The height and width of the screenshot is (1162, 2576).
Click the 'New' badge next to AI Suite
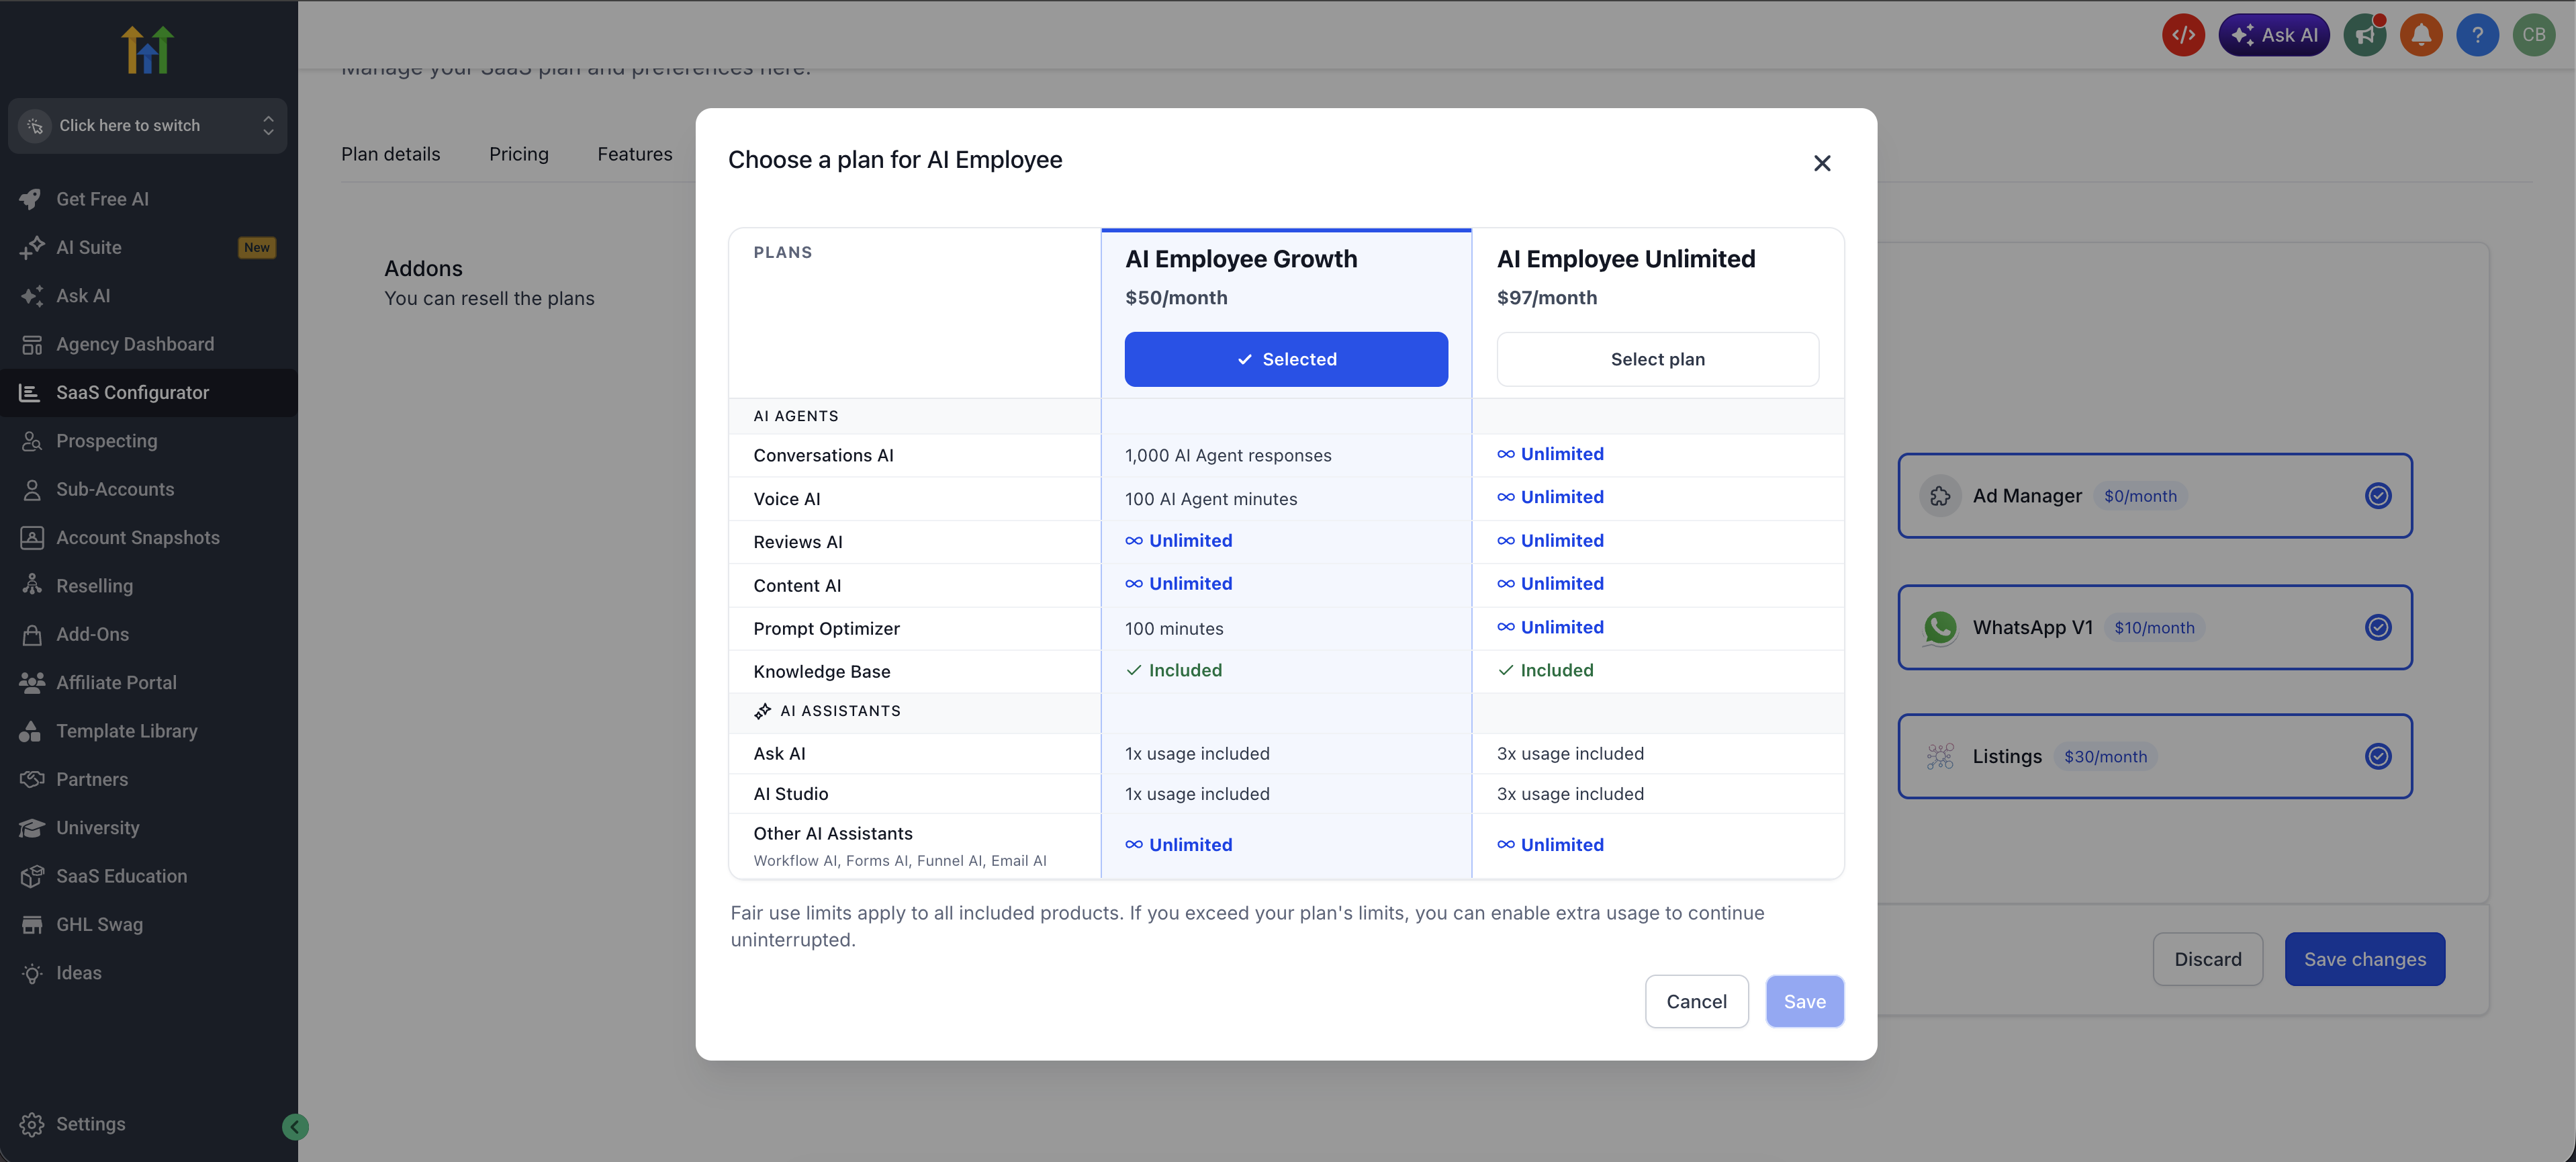[257, 247]
